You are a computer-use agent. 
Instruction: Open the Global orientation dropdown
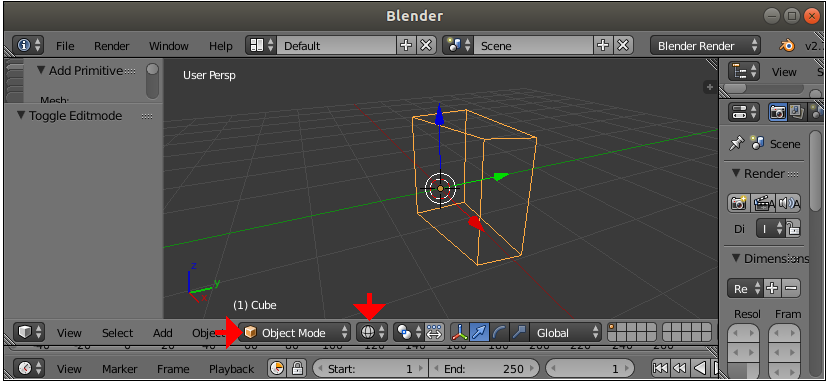click(x=566, y=333)
